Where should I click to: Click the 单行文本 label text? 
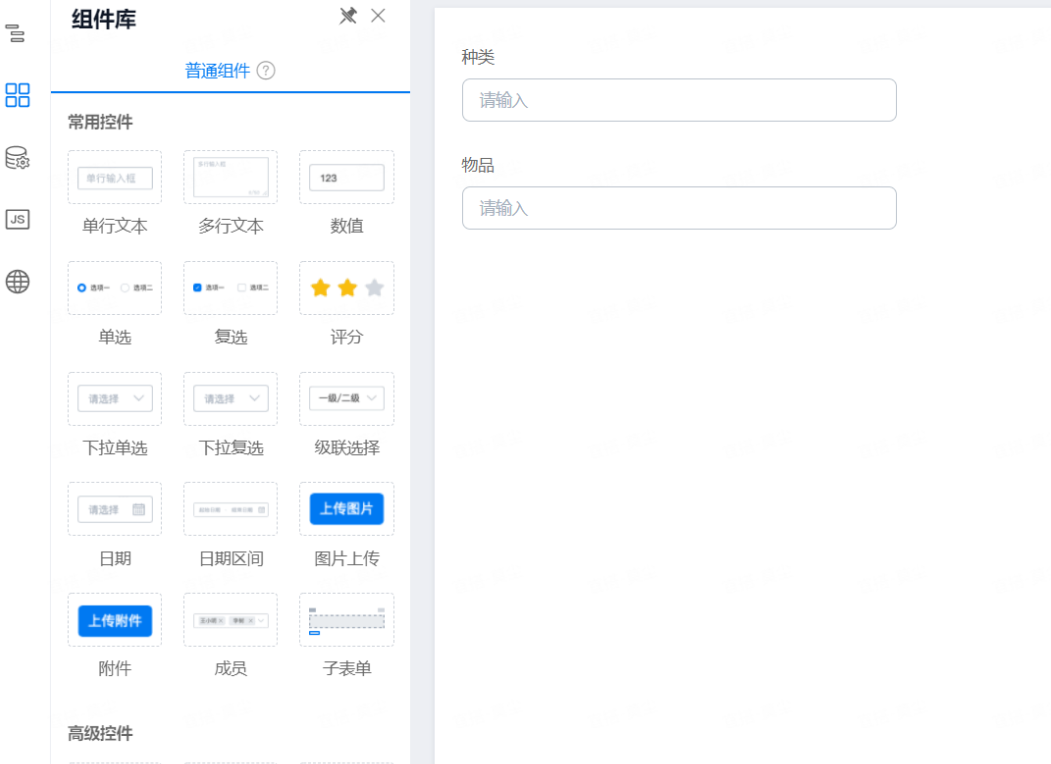click(x=115, y=226)
